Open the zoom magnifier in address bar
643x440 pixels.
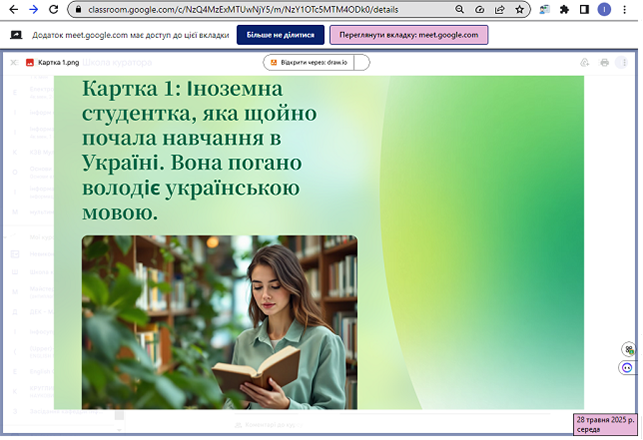459,9
